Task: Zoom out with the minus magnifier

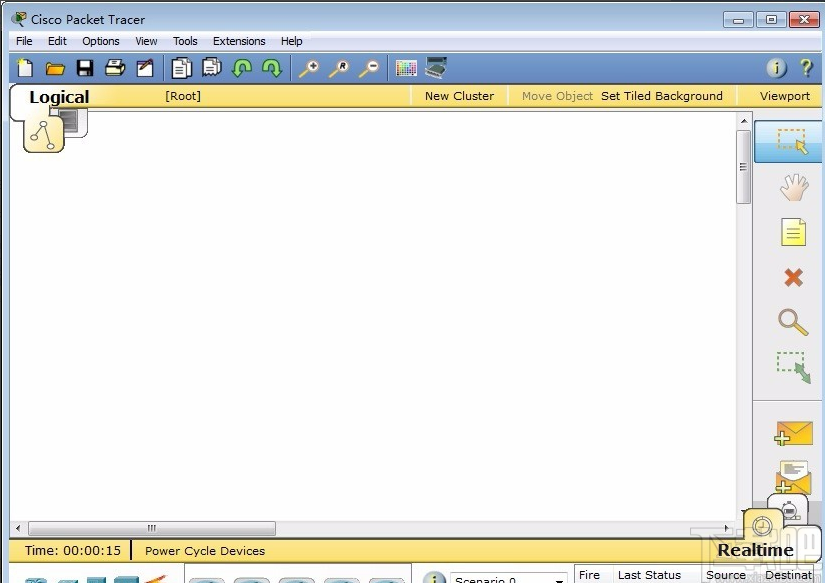Action: tap(369, 68)
